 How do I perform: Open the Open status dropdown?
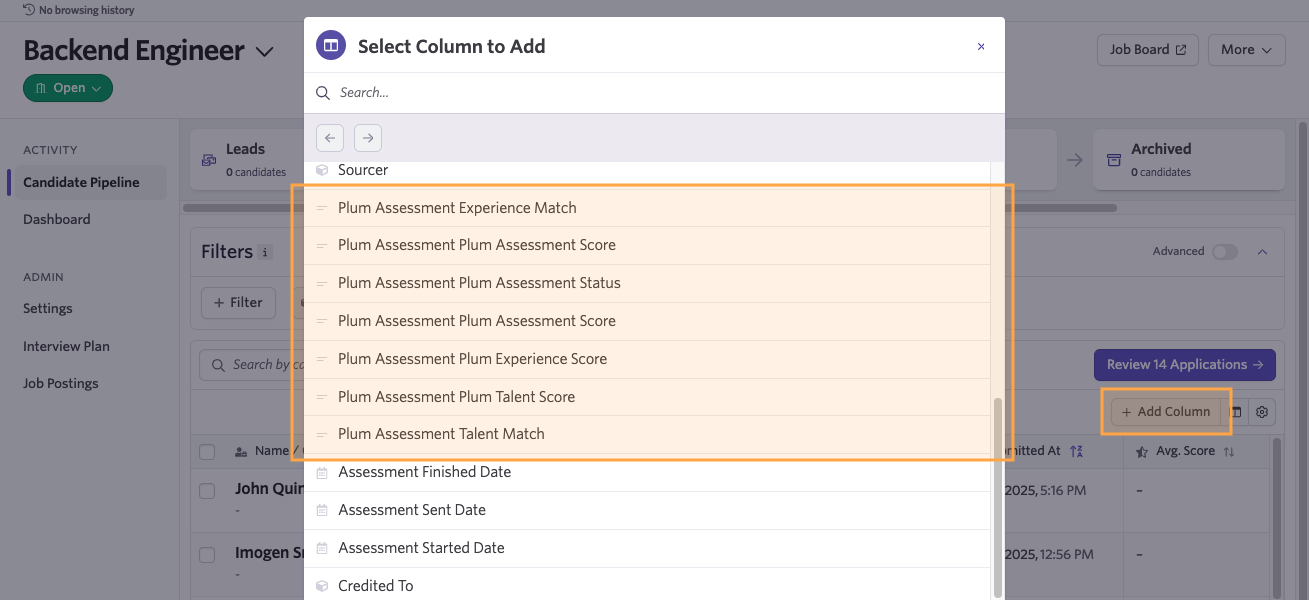[x=67, y=88]
